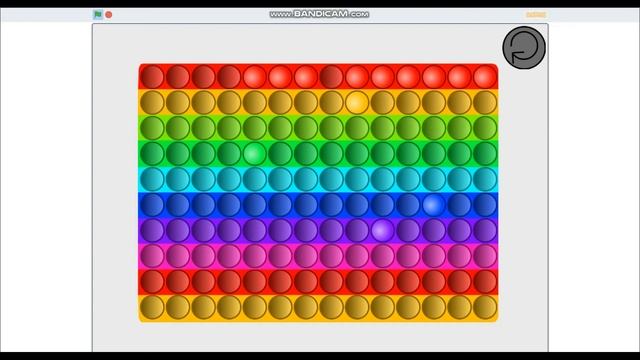Pop the second bubble in the light green row

click(178, 128)
